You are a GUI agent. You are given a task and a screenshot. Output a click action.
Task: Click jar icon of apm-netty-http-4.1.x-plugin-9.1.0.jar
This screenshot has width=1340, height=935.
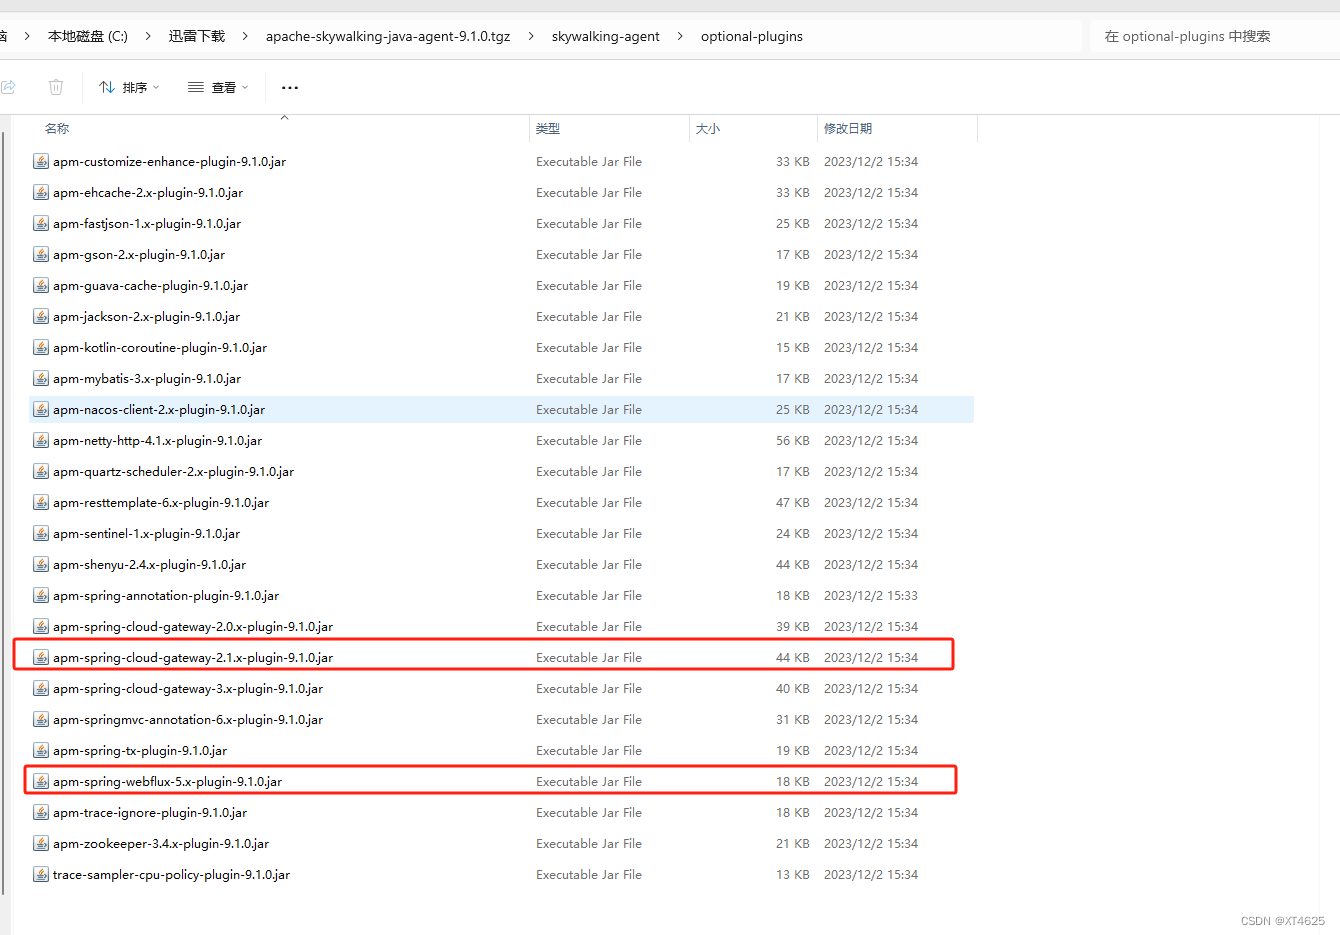click(x=41, y=440)
